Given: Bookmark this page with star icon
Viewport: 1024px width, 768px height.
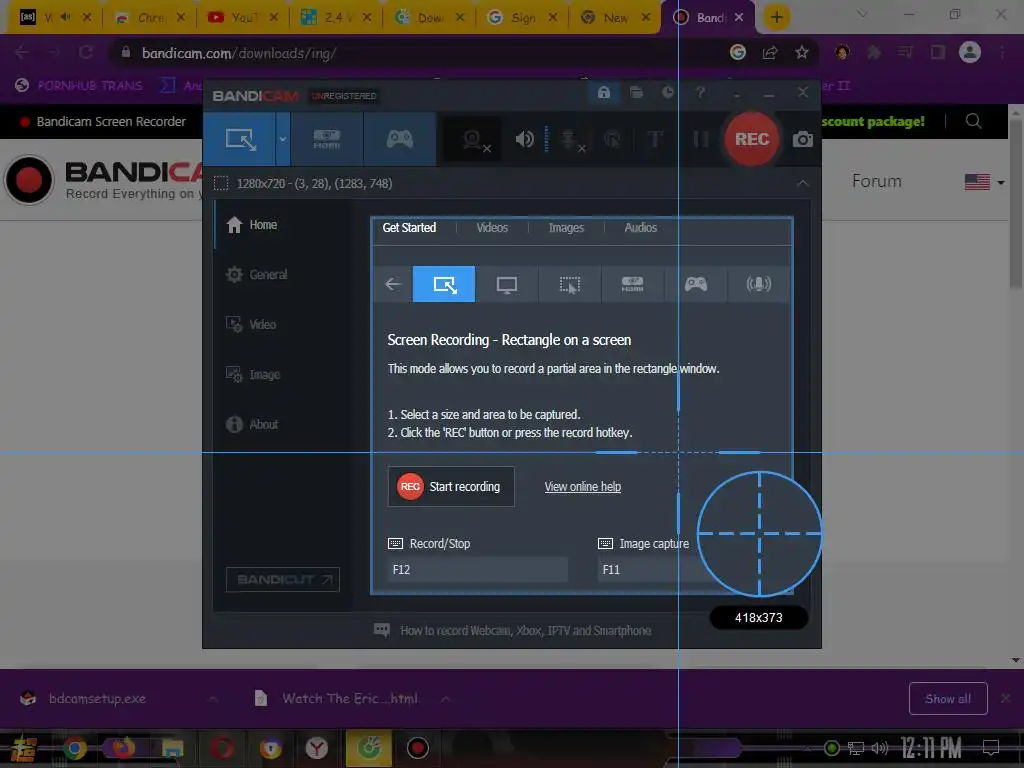Looking at the screenshot, I should pyautogui.click(x=802, y=53).
